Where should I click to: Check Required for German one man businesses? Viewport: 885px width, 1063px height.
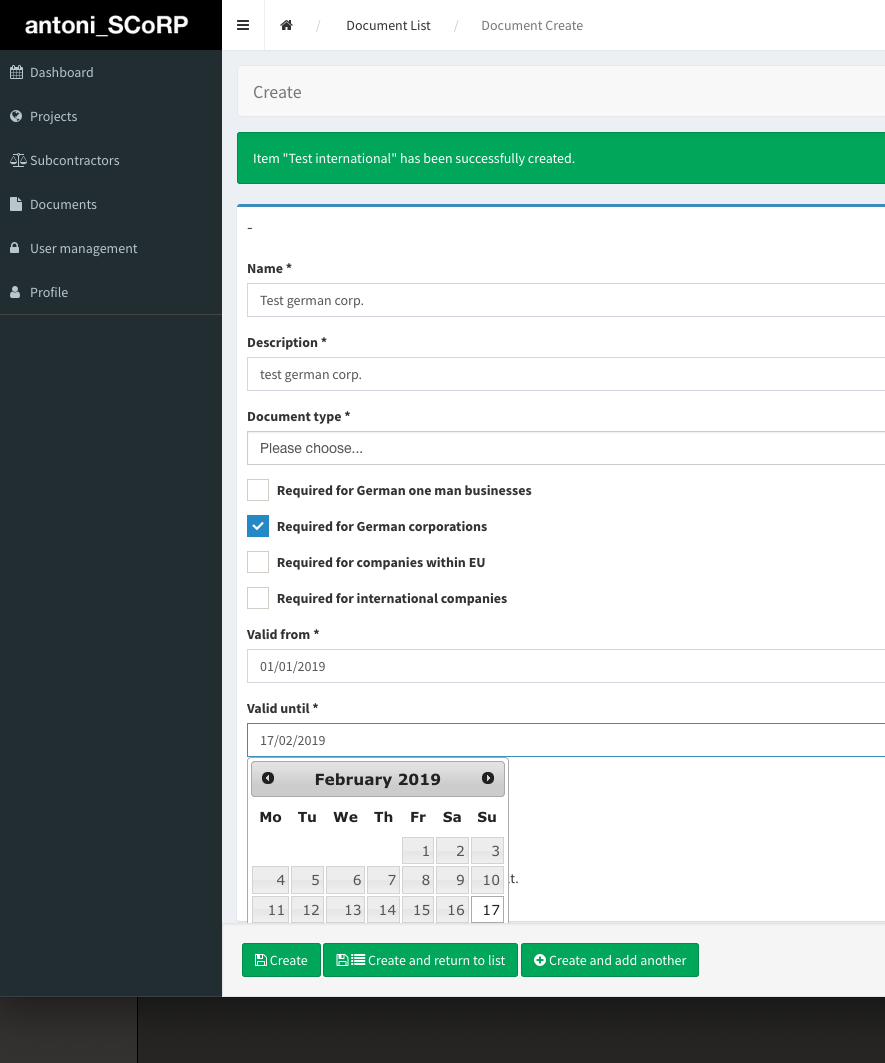click(257, 490)
